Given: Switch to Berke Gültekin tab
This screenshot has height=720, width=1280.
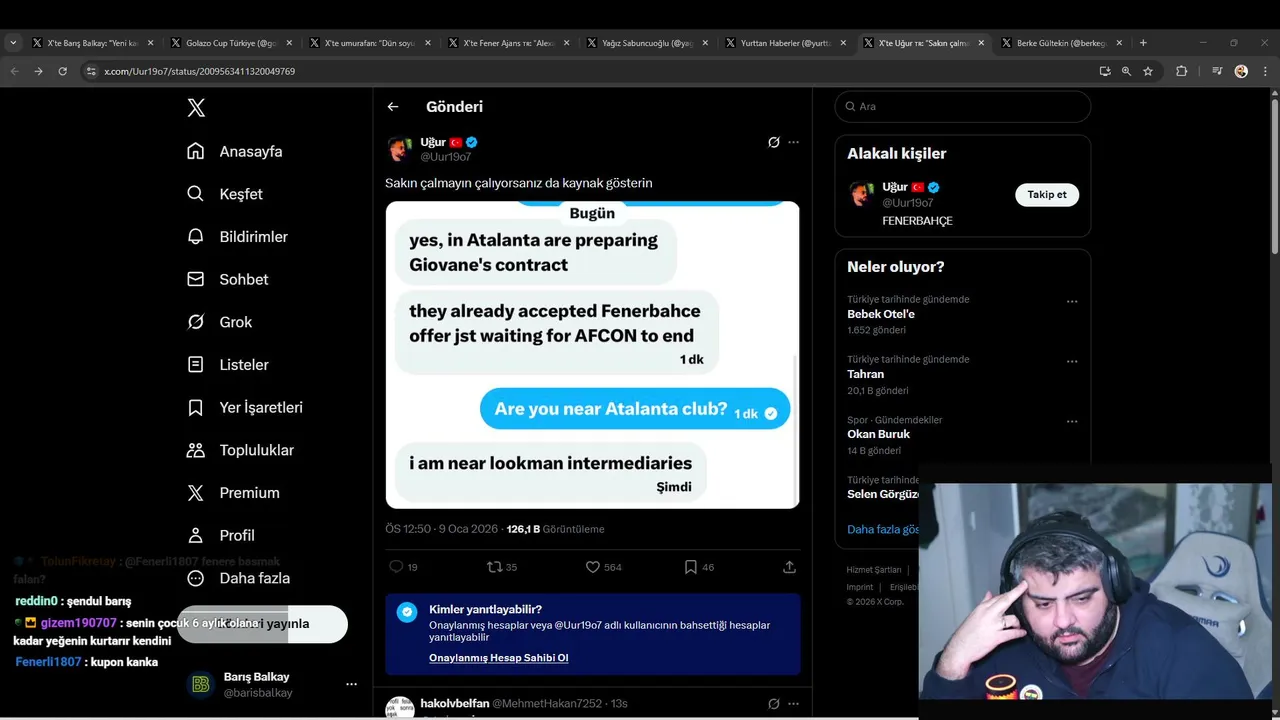Looking at the screenshot, I should pos(1061,43).
